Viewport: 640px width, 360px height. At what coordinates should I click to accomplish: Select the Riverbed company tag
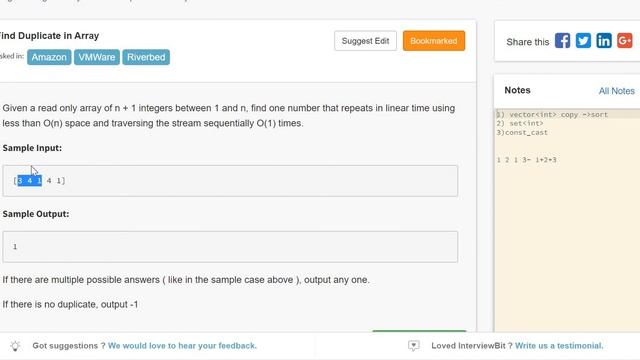(146, 57)
